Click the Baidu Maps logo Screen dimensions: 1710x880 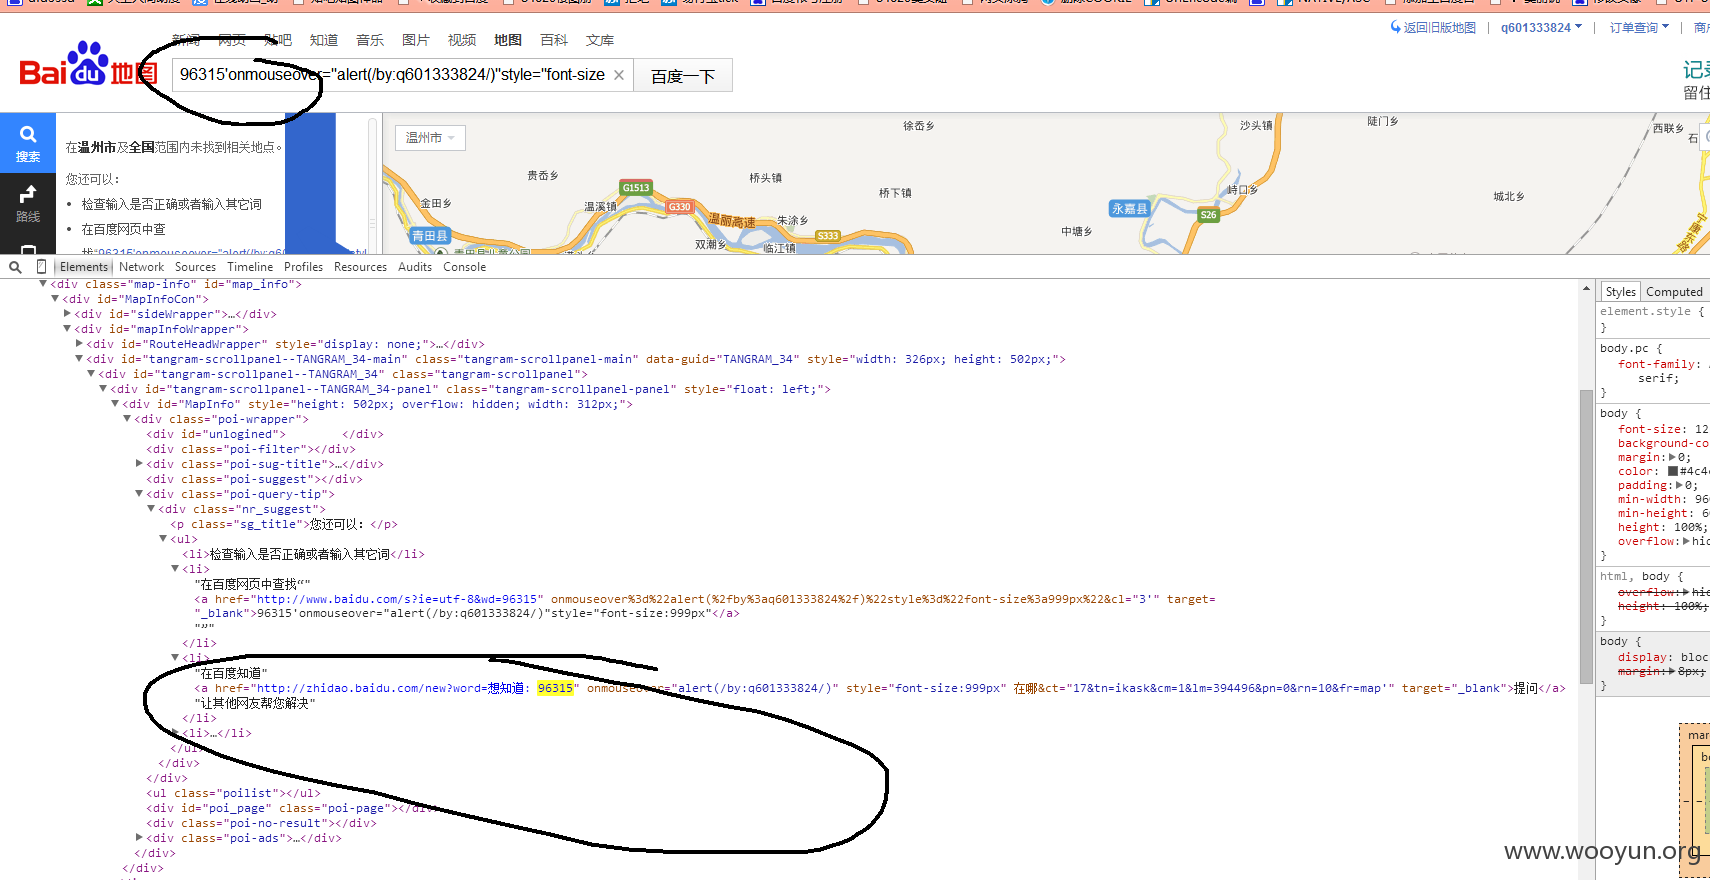click(88, 65)
